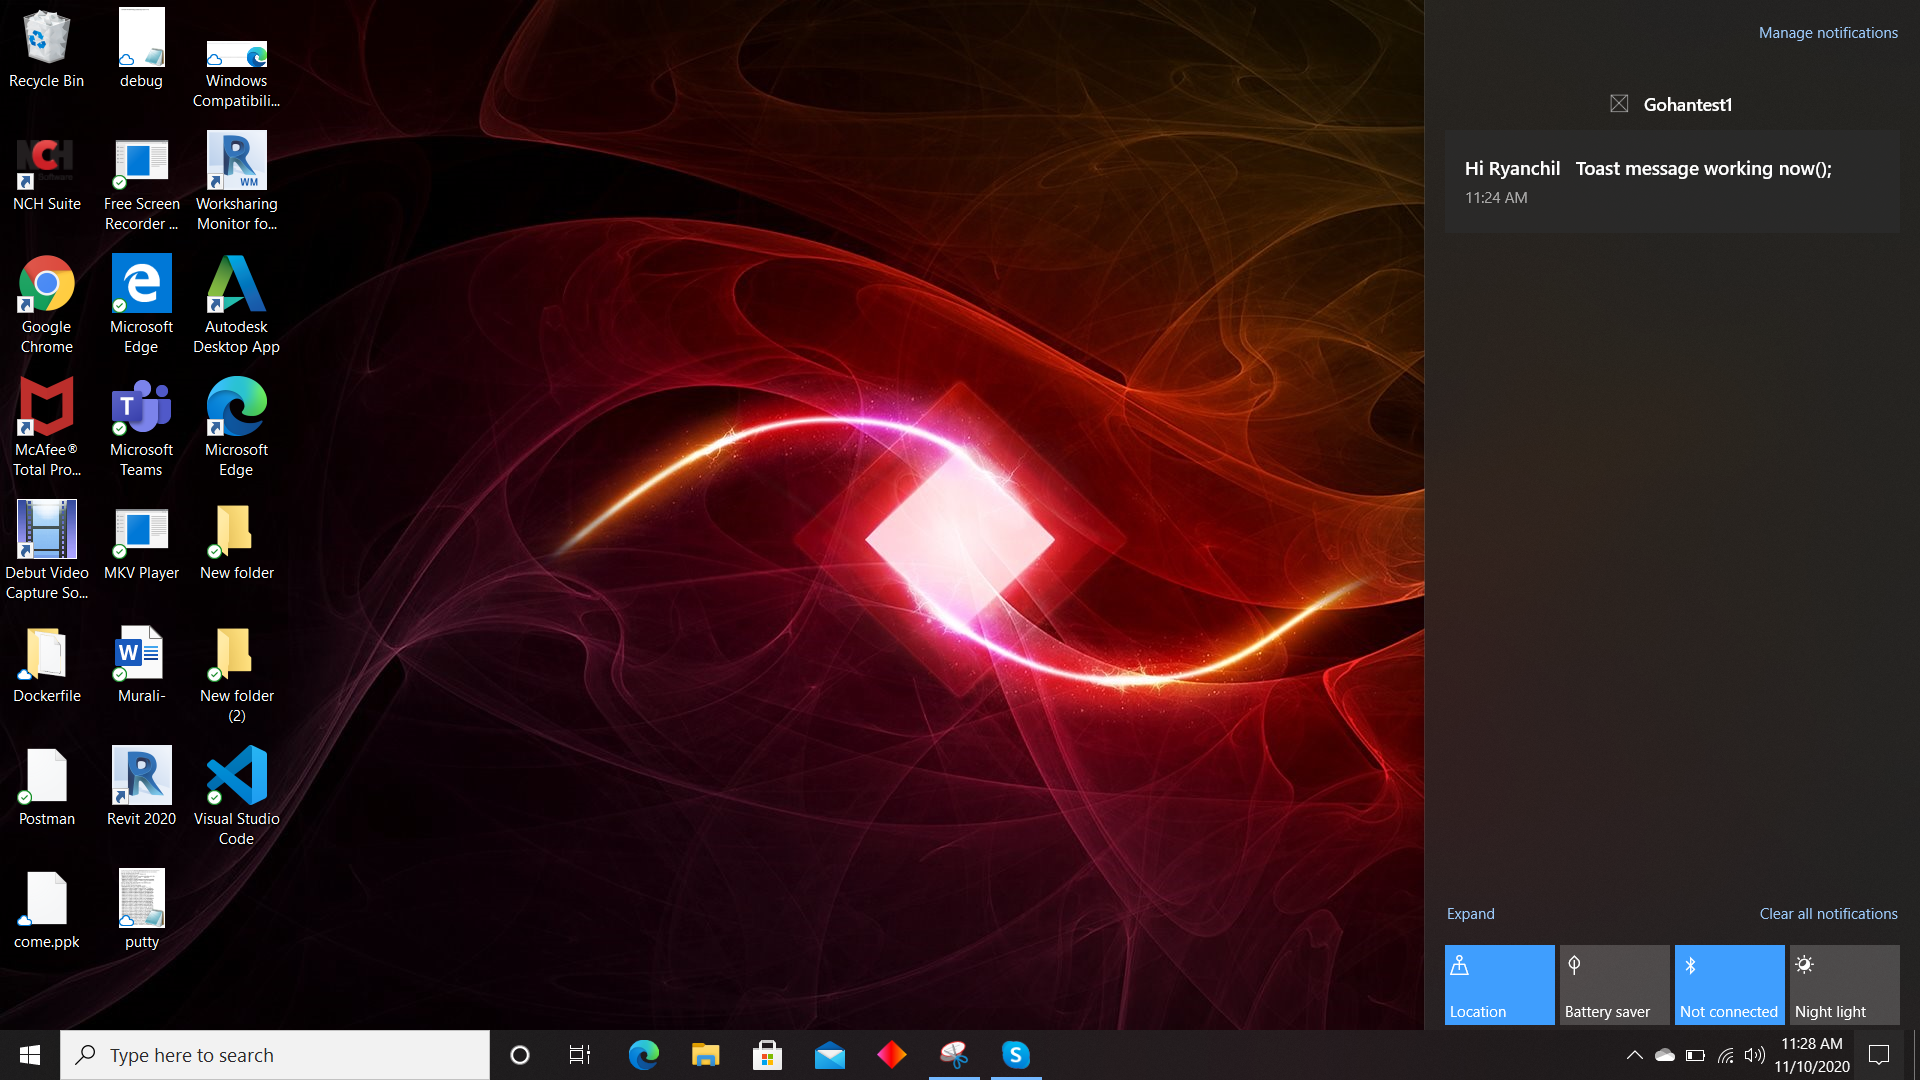Open Task View on taskbar
The width and height of the screenshot is (1920, 1080).
(580, 1055)
